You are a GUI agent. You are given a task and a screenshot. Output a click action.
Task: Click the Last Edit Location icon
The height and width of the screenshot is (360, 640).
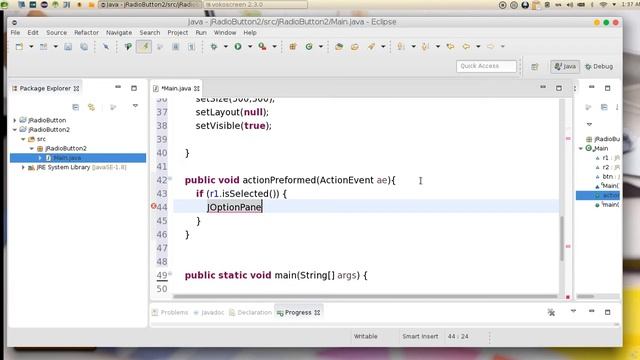tap(450, 47)
